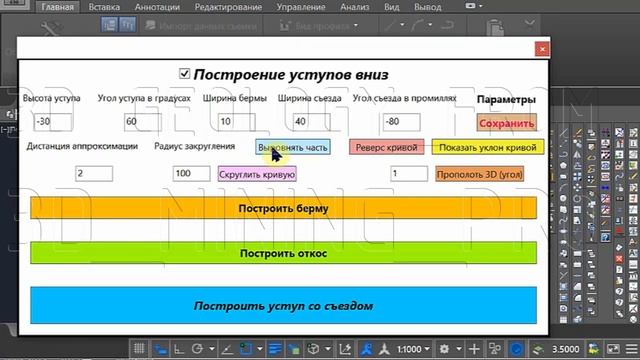This screenshot has width=640, height=360.
Task: Toggle object snap in status bar
Action: point(246,349)
